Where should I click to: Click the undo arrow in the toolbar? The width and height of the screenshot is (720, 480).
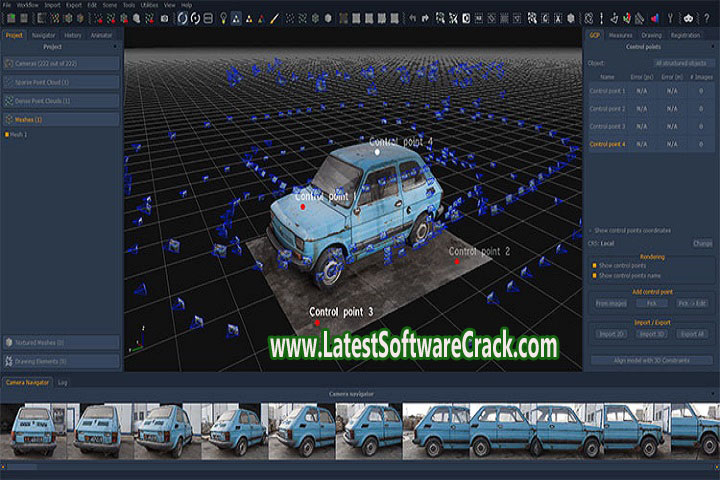point(411,18)
